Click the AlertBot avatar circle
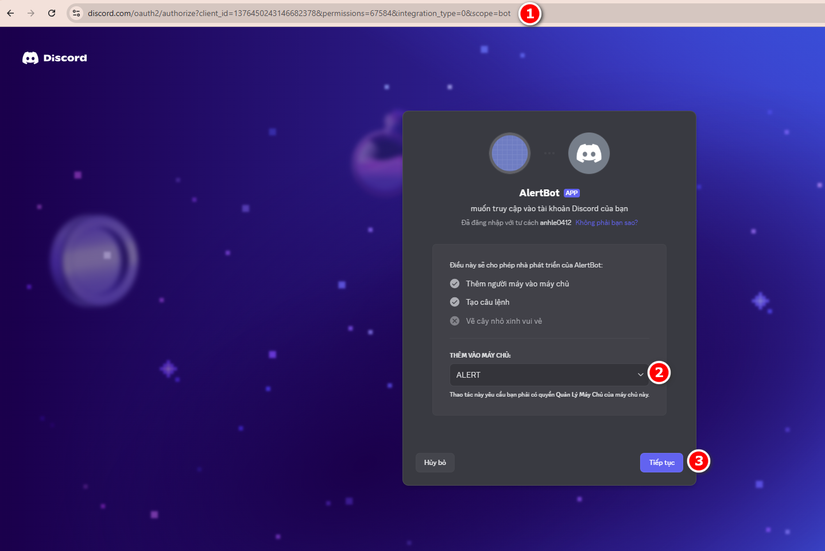Image resolution: width=825 pixels, height=551 pixels. pos(509,153)
